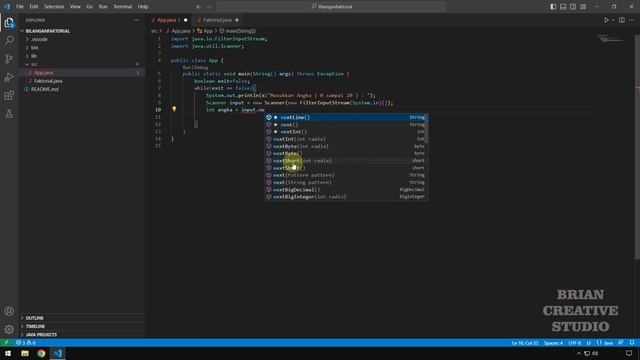Select README.md in the explorer

[x=44, y=89]
